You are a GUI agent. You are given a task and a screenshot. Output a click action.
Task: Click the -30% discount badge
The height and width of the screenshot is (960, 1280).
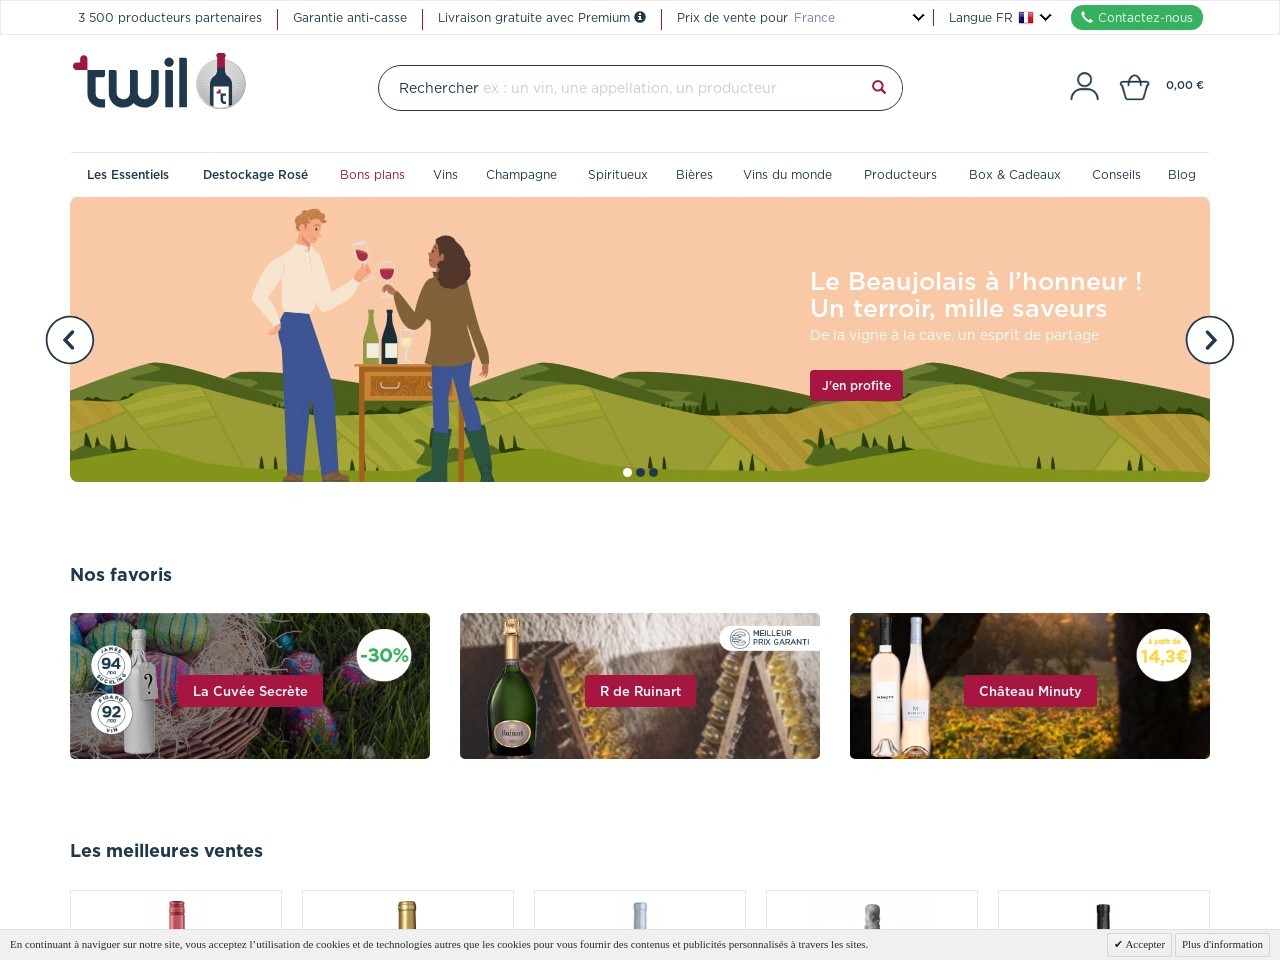point(384,655)
